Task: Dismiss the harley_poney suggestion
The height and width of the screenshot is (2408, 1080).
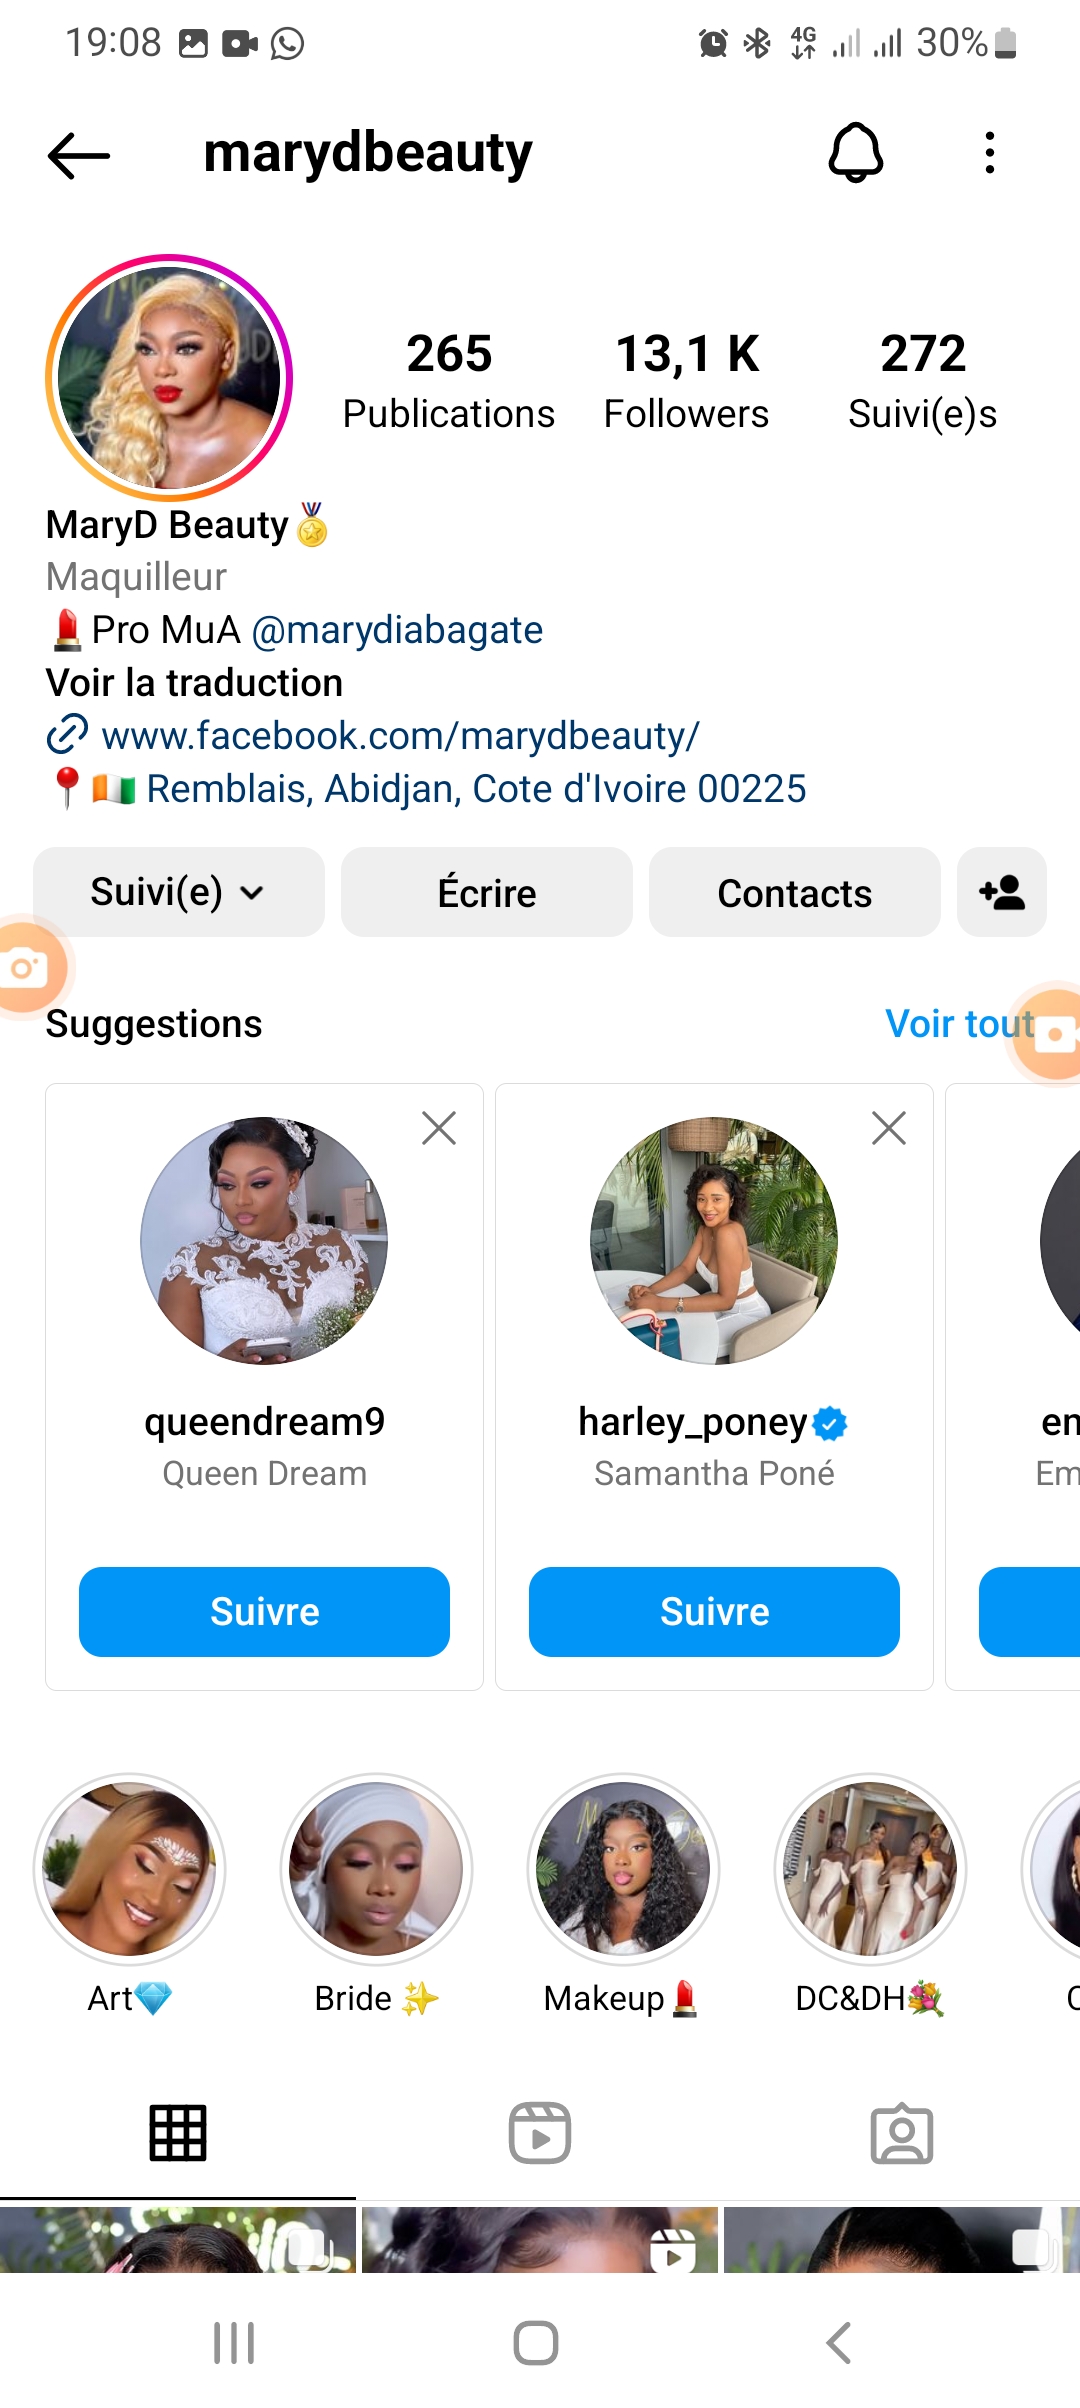Action: (x=888, y=1128)
